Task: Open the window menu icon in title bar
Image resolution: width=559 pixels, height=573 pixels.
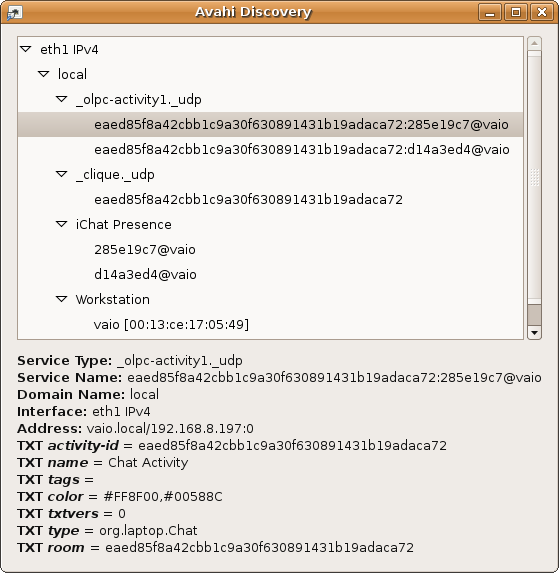Action: (x=15, y=13)
